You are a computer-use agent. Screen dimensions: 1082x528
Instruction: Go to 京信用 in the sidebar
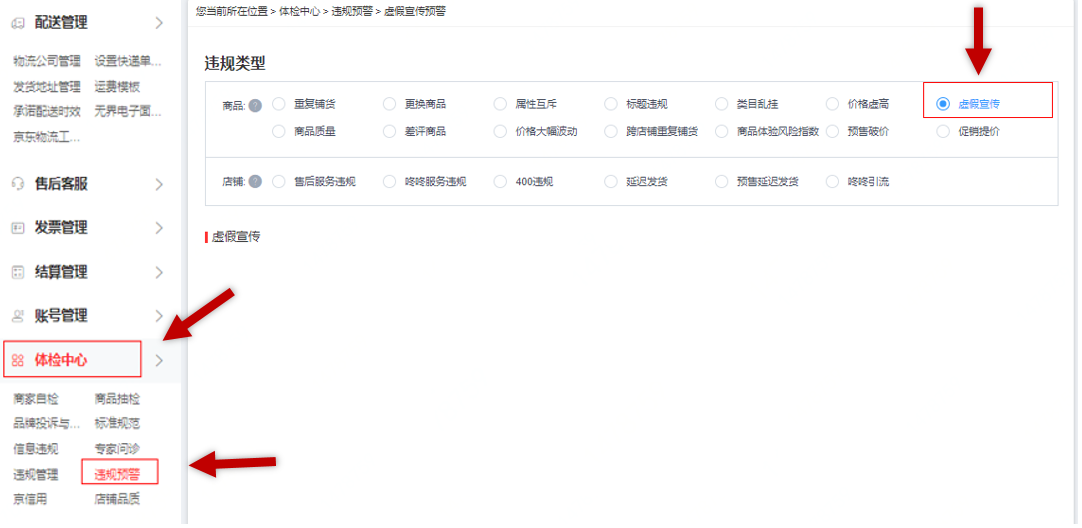click(30, 499)
